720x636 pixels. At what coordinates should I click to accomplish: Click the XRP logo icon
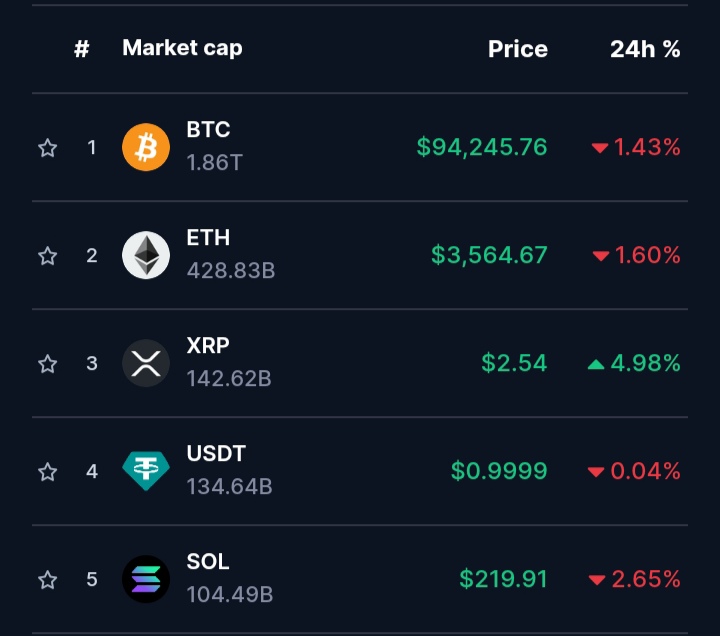(x=146, y=363)
